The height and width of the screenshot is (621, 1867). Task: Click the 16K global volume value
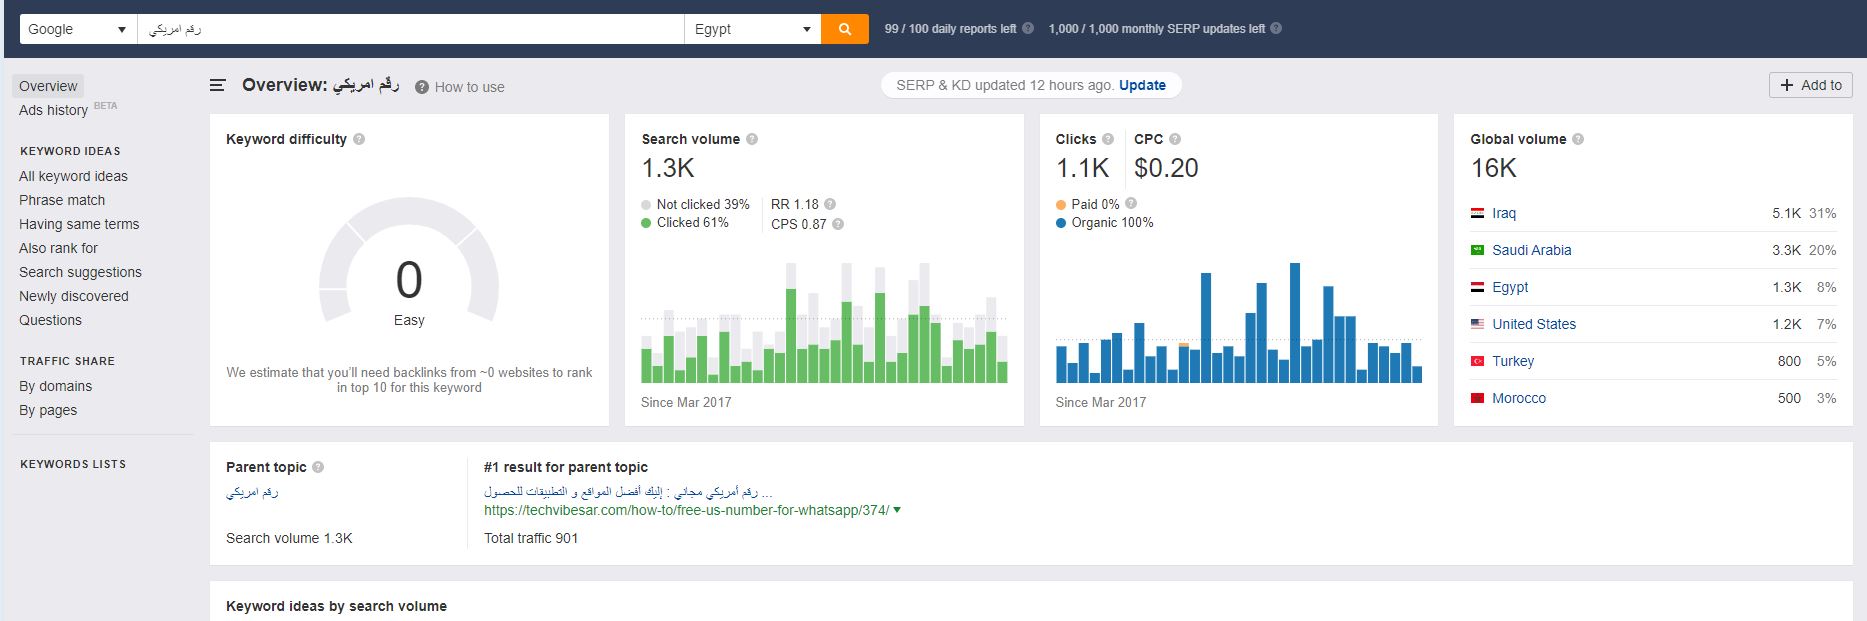tap(1493, 168)
